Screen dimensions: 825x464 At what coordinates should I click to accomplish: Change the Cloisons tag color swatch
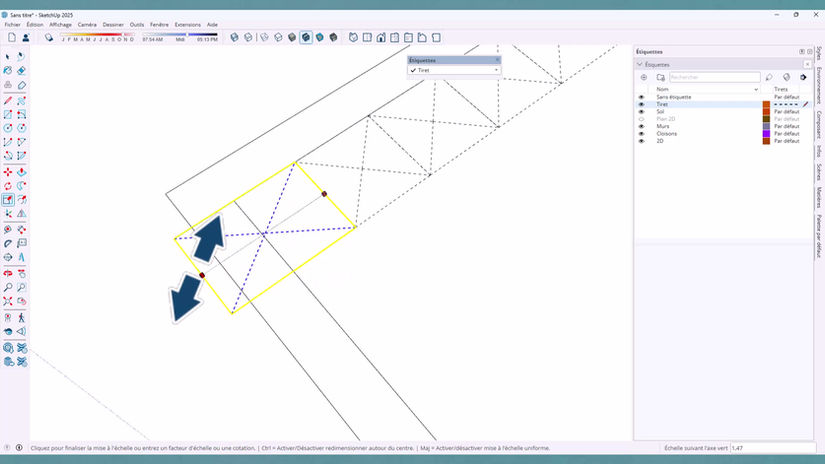pos(766,134)
